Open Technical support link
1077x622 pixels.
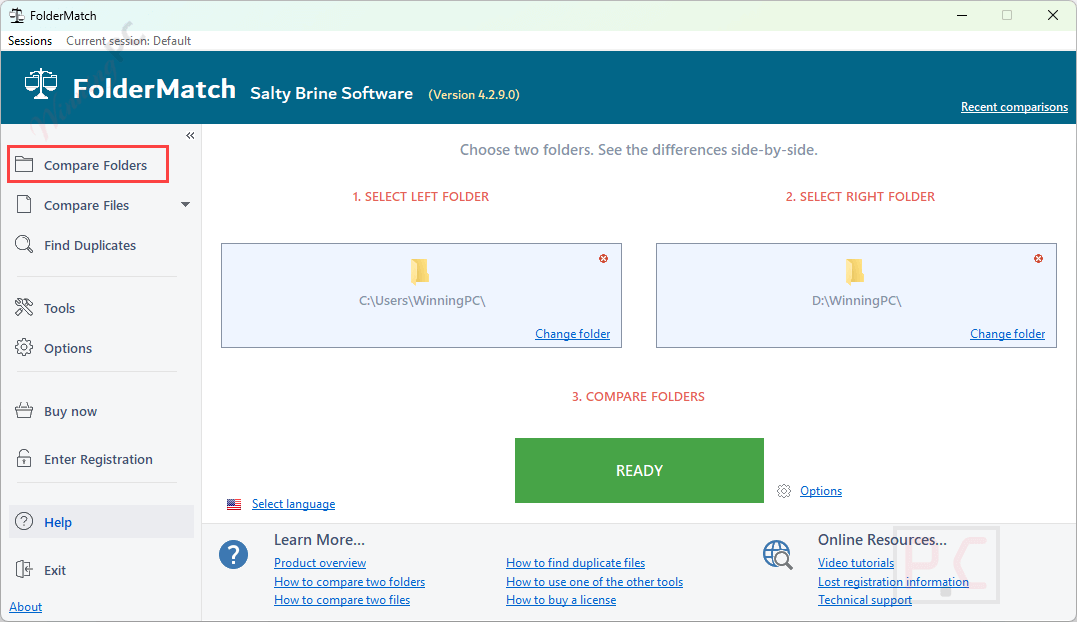coord(865,600)
